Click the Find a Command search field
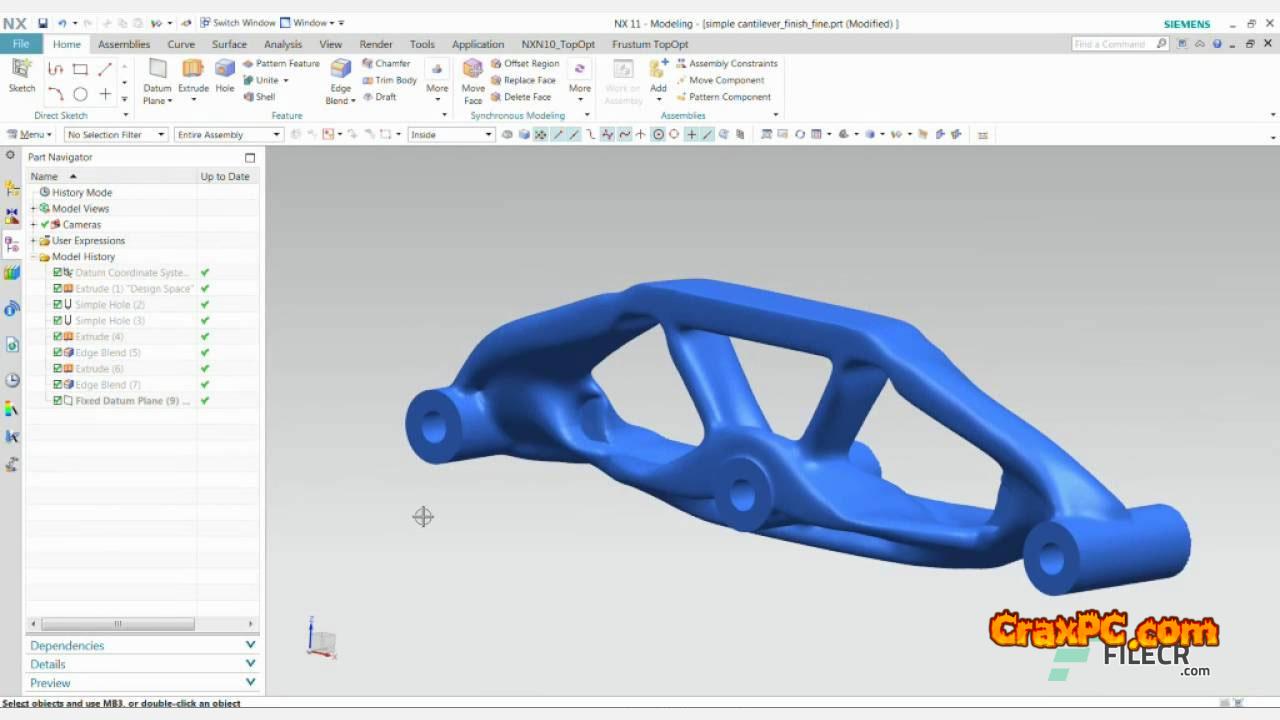This screenshot has width=1280, height=720. [1113, 44]
